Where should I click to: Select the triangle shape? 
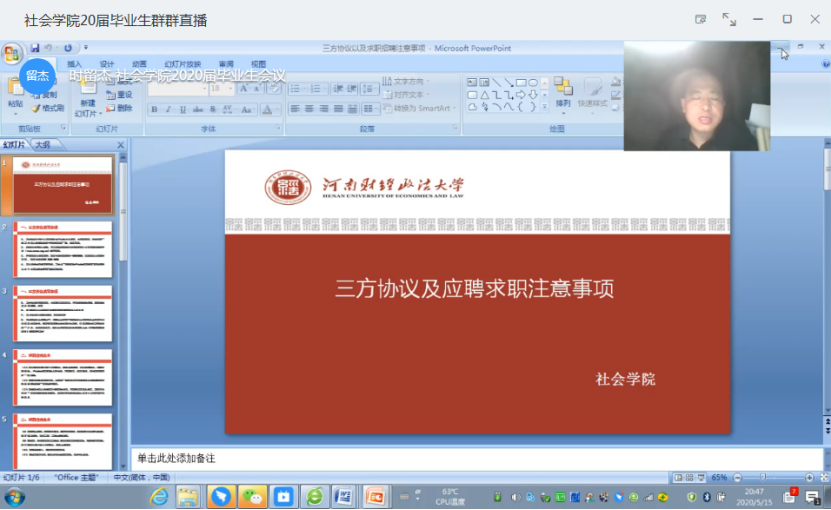[x=484, y=95]
